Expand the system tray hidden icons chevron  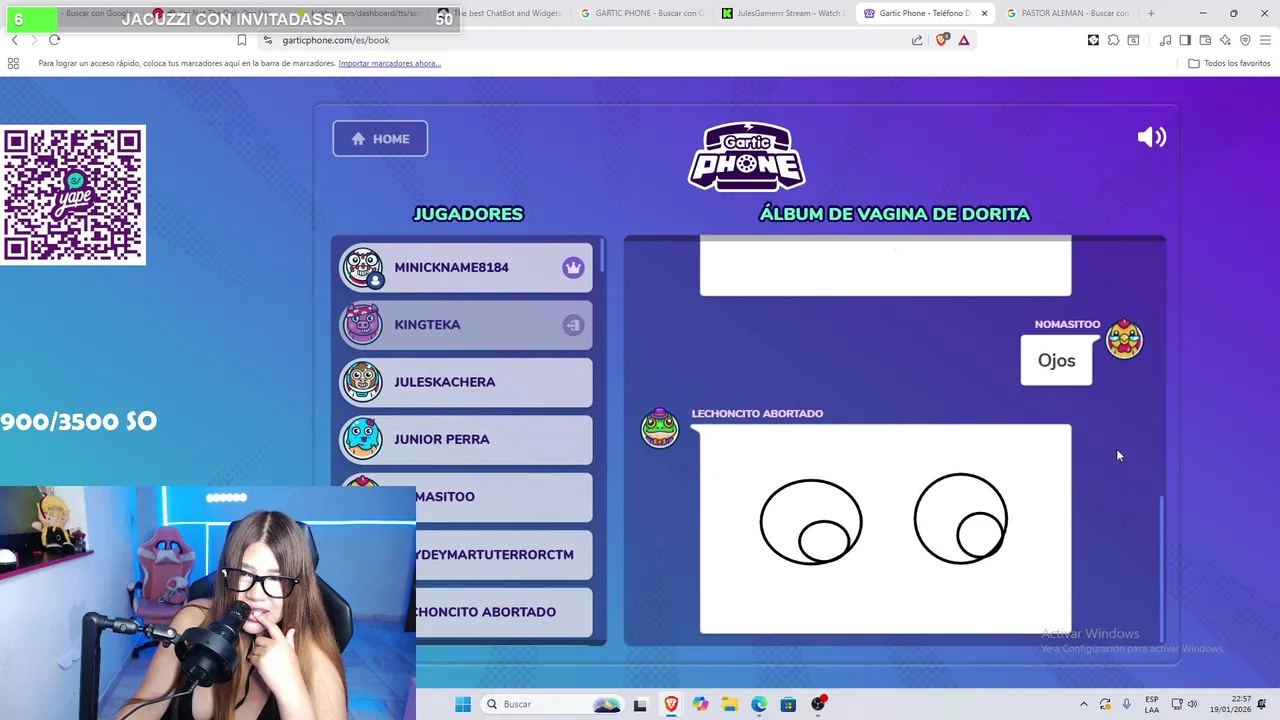click(1083, 704)
